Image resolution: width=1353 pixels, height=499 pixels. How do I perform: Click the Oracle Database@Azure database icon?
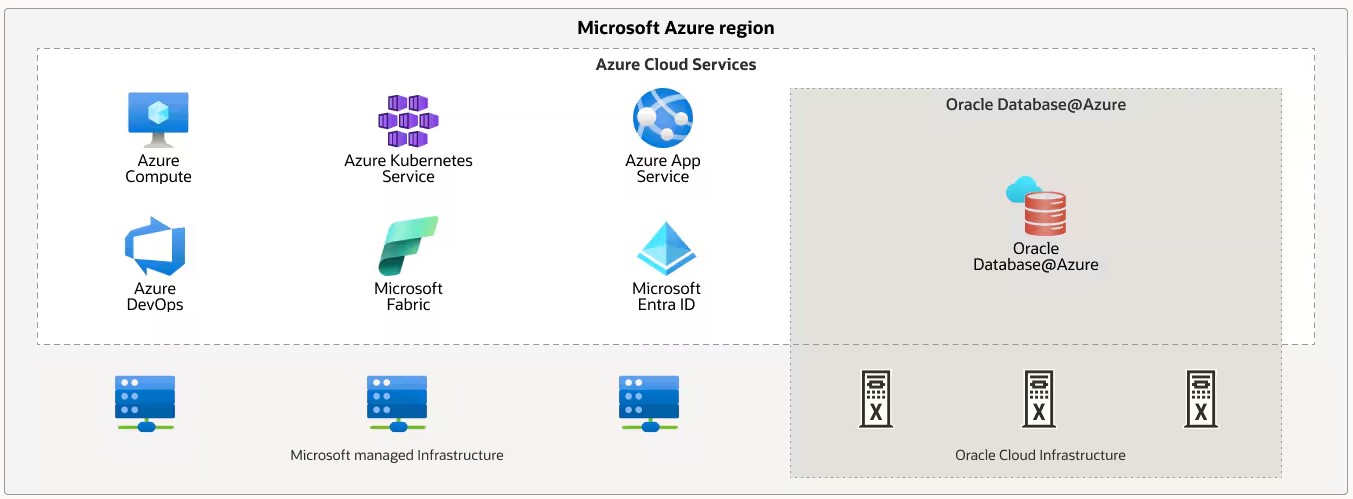(1036, 206)
